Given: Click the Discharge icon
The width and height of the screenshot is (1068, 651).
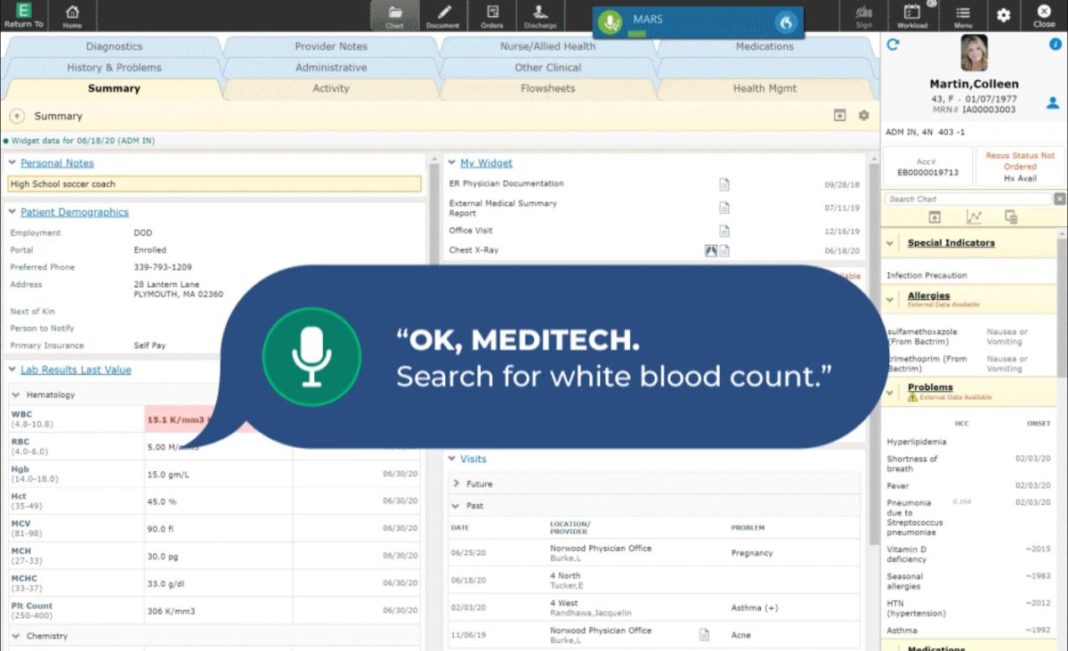Looking at the screenshot, I should (540, 15).
